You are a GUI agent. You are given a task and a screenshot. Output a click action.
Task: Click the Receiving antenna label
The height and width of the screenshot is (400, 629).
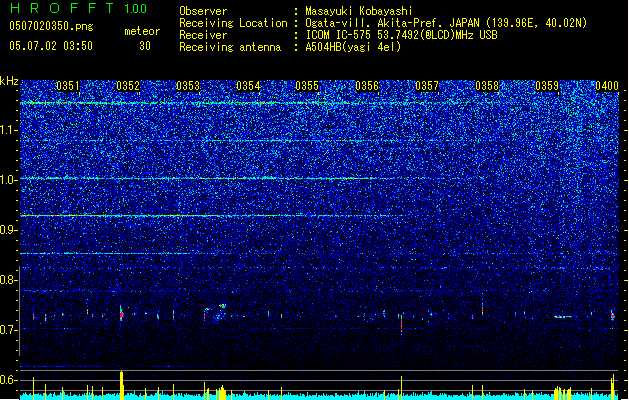click(x=230, y=47)
